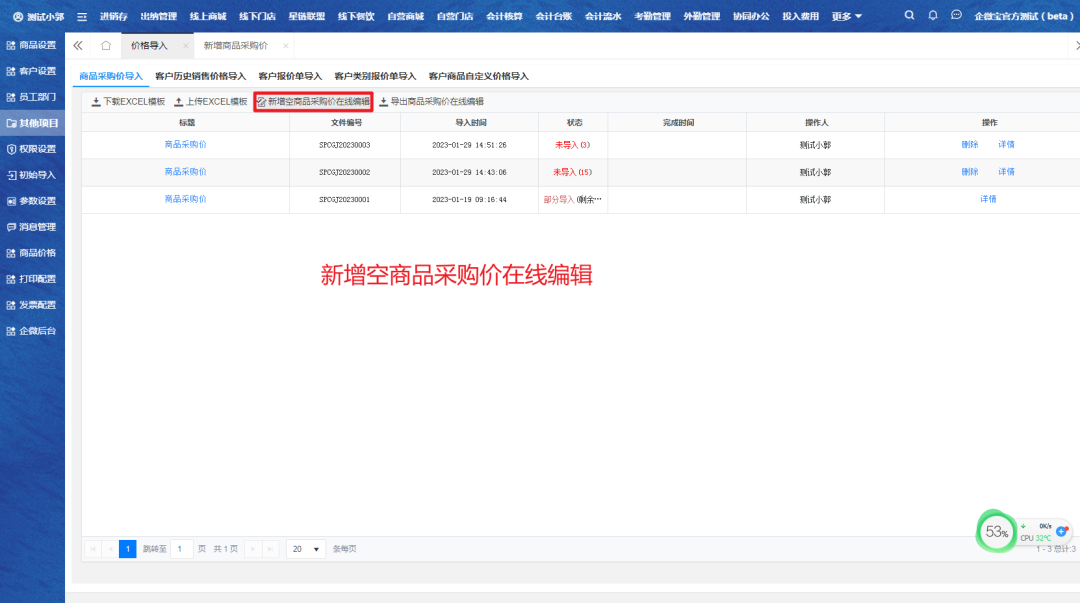Expand the 更多 dropdown menu
The width and height of the screenshot is (1080, 603).
[x=846, y=17]
